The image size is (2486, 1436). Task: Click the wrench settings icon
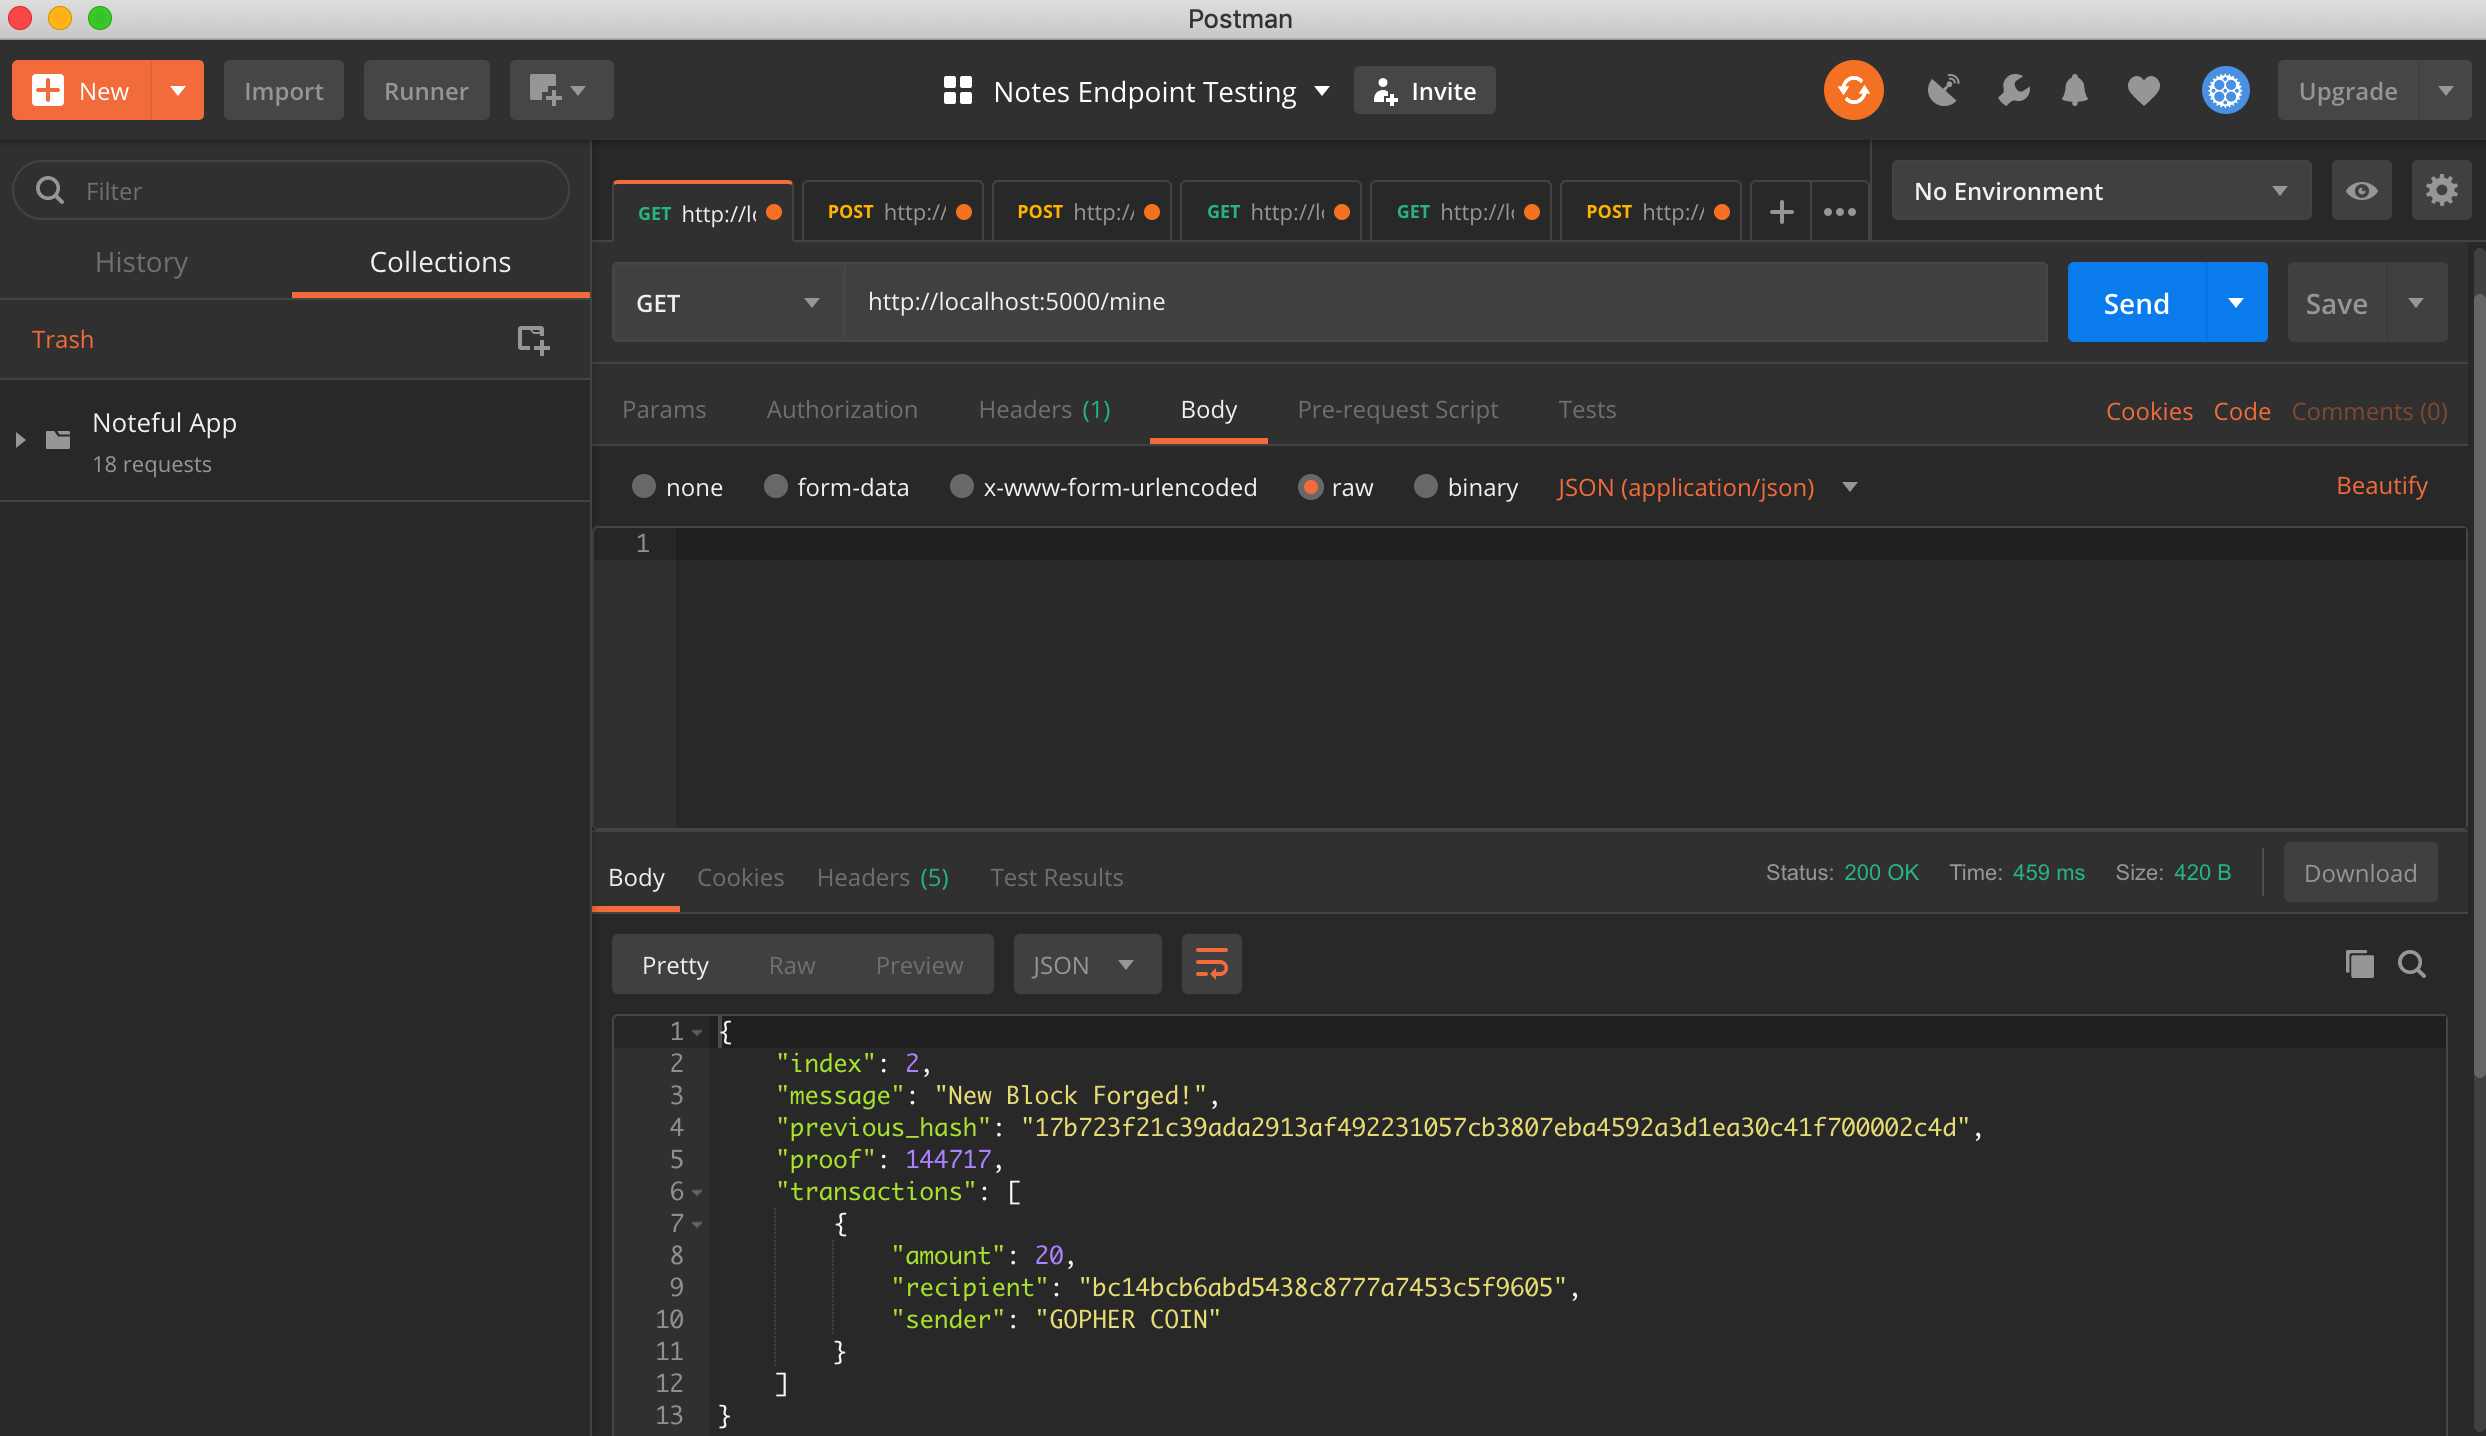(x=2011, y=89)
